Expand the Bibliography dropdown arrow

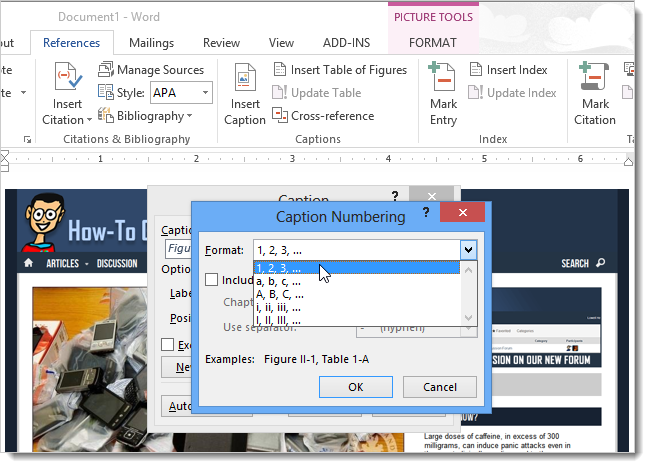189,116
